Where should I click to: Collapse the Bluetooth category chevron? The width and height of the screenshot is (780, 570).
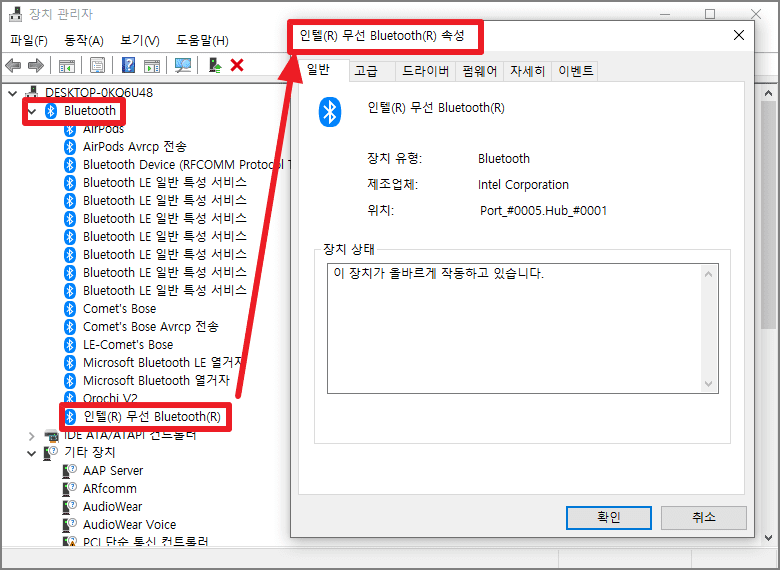32,111
